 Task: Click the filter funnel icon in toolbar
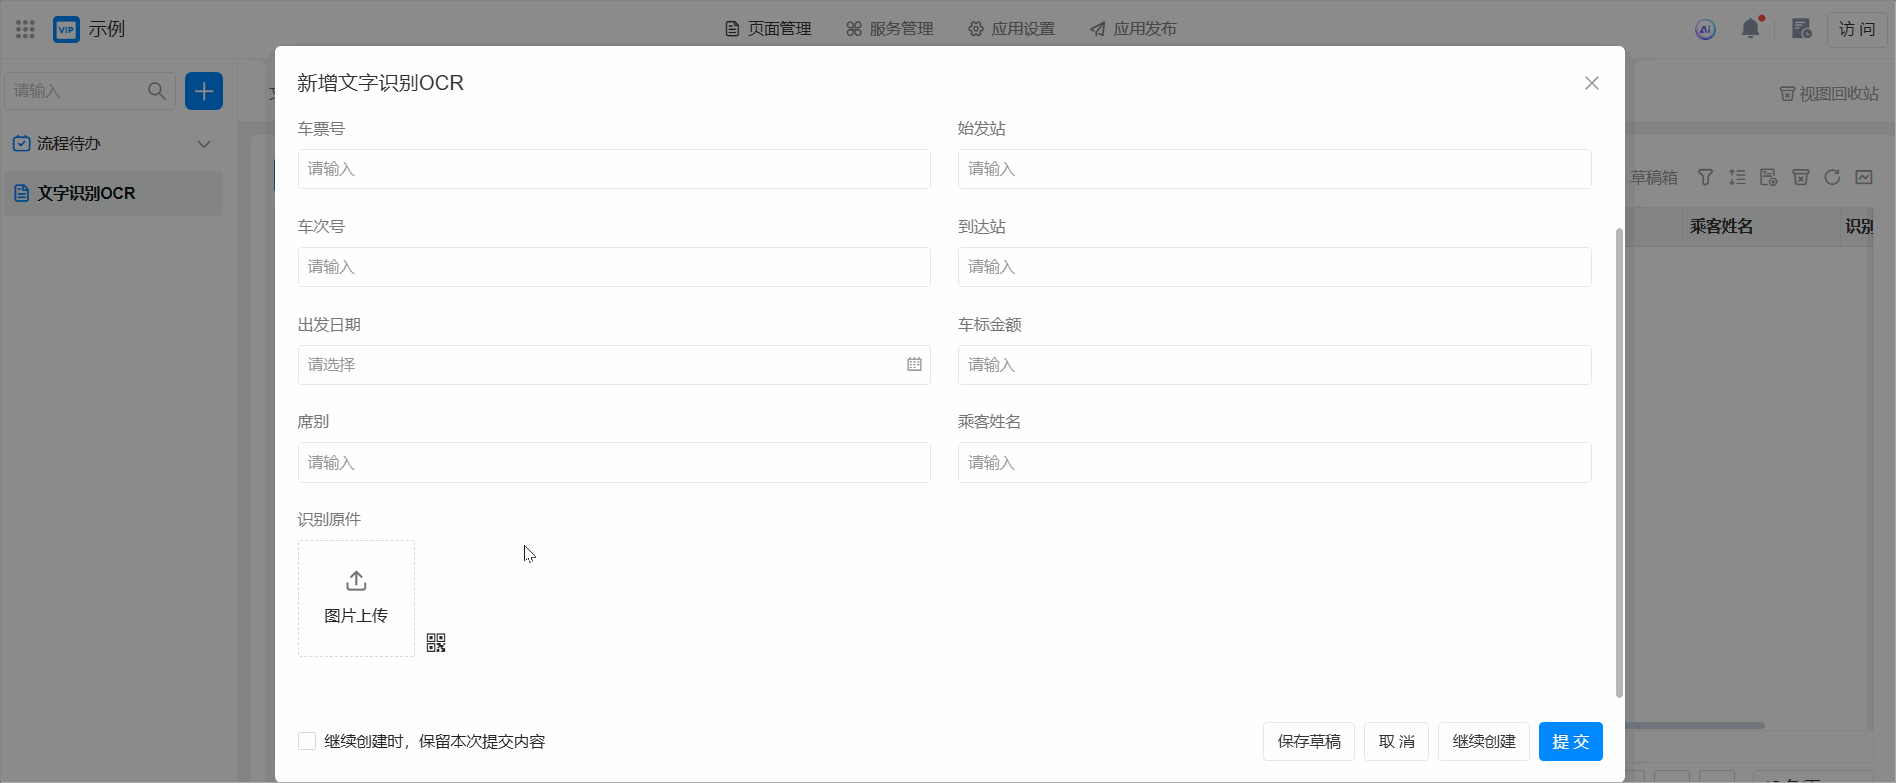pos(1705,177)
